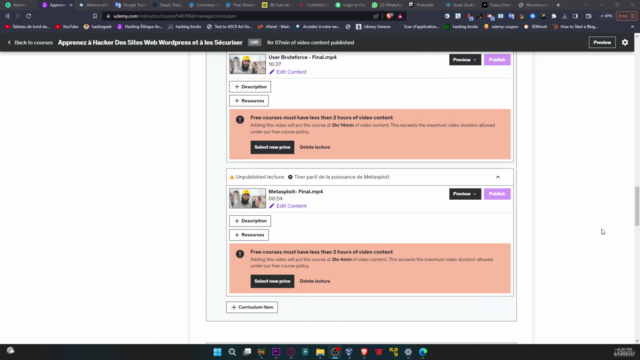The height and width of the screenshot is (360, 640).
Task: Open udemy coupon bookmark
Action: (501, 27)
